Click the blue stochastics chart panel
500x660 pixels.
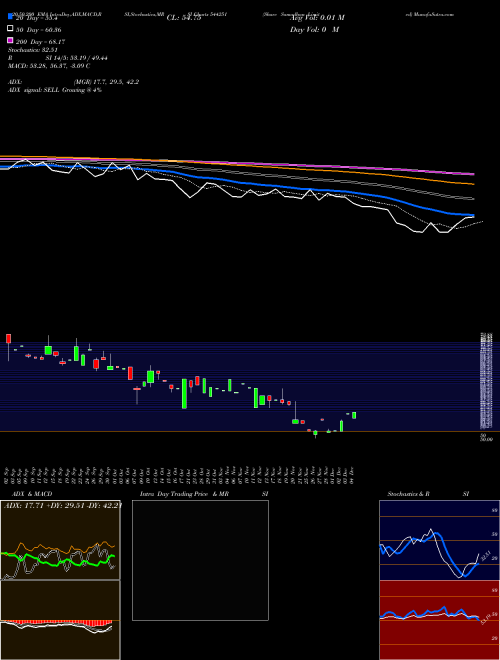click(439, 540)
